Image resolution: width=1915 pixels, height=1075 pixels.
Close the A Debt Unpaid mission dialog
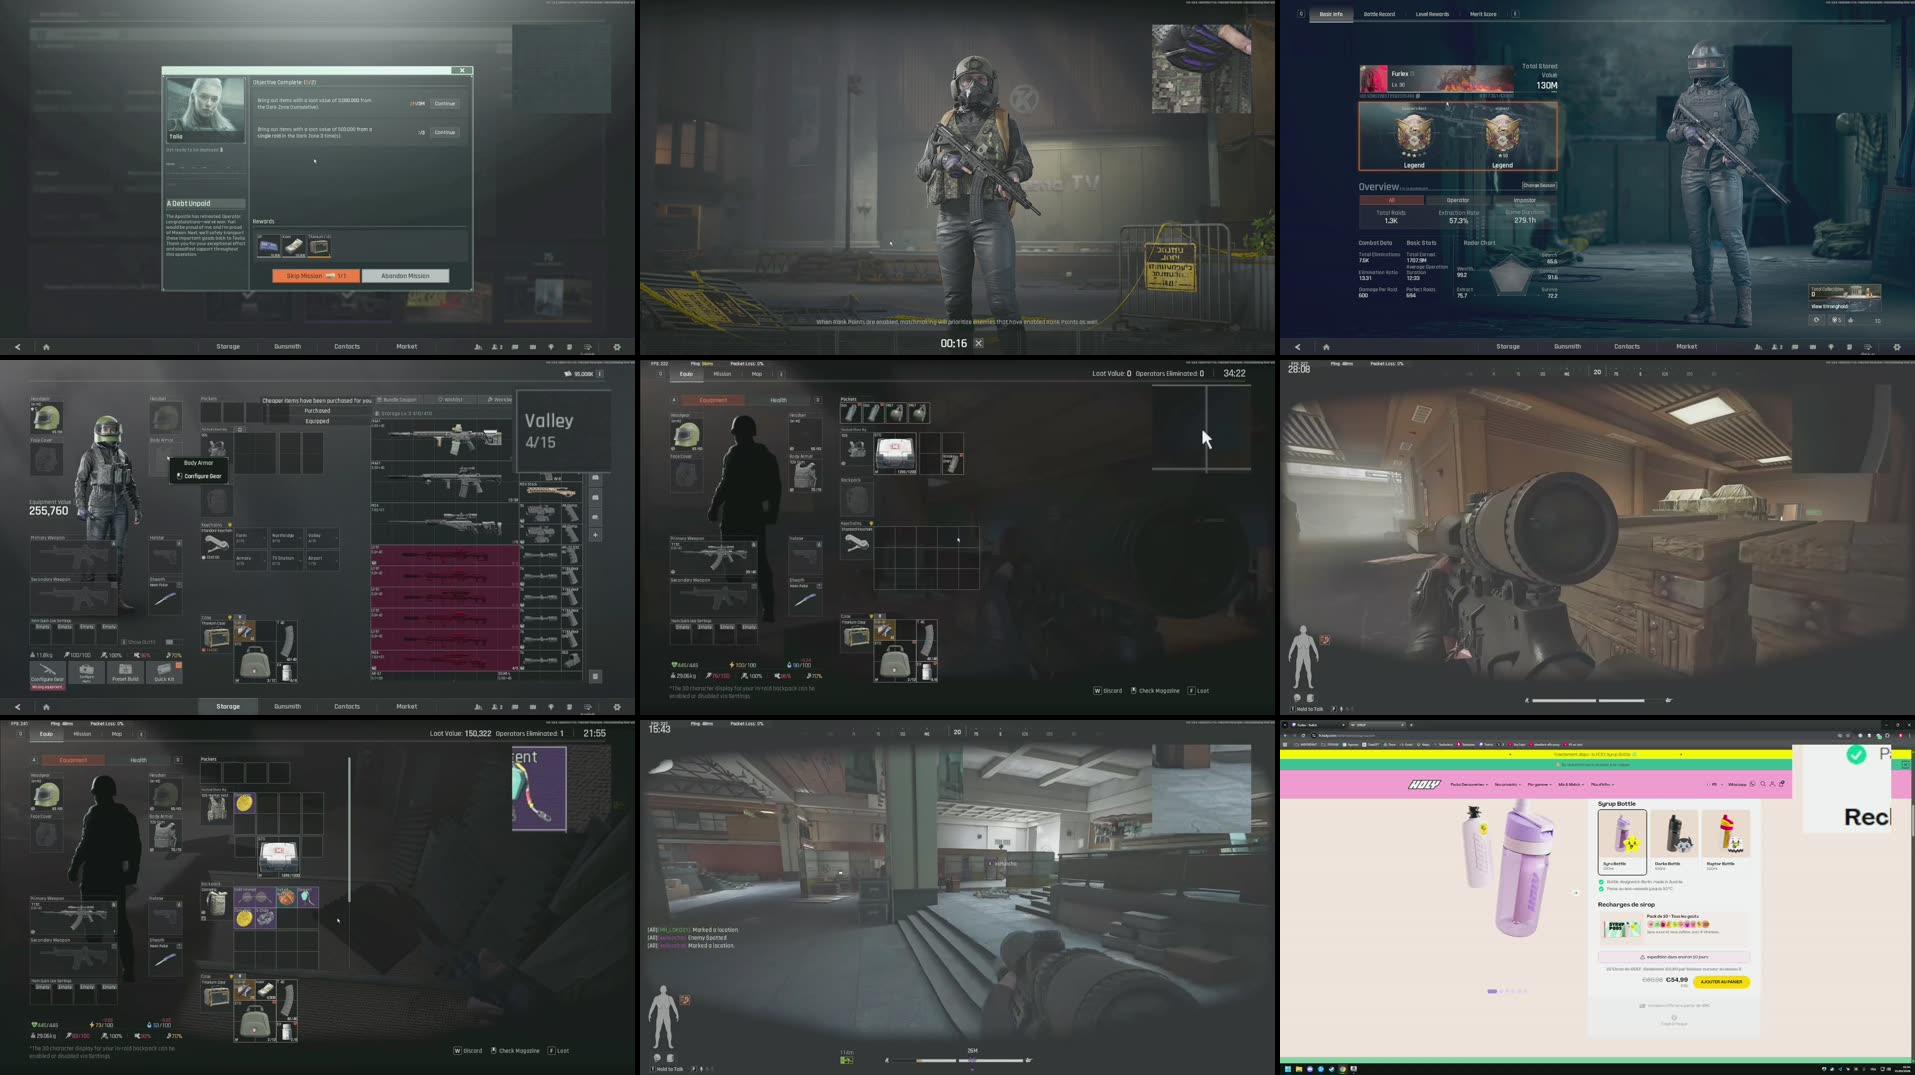[462, 70]
